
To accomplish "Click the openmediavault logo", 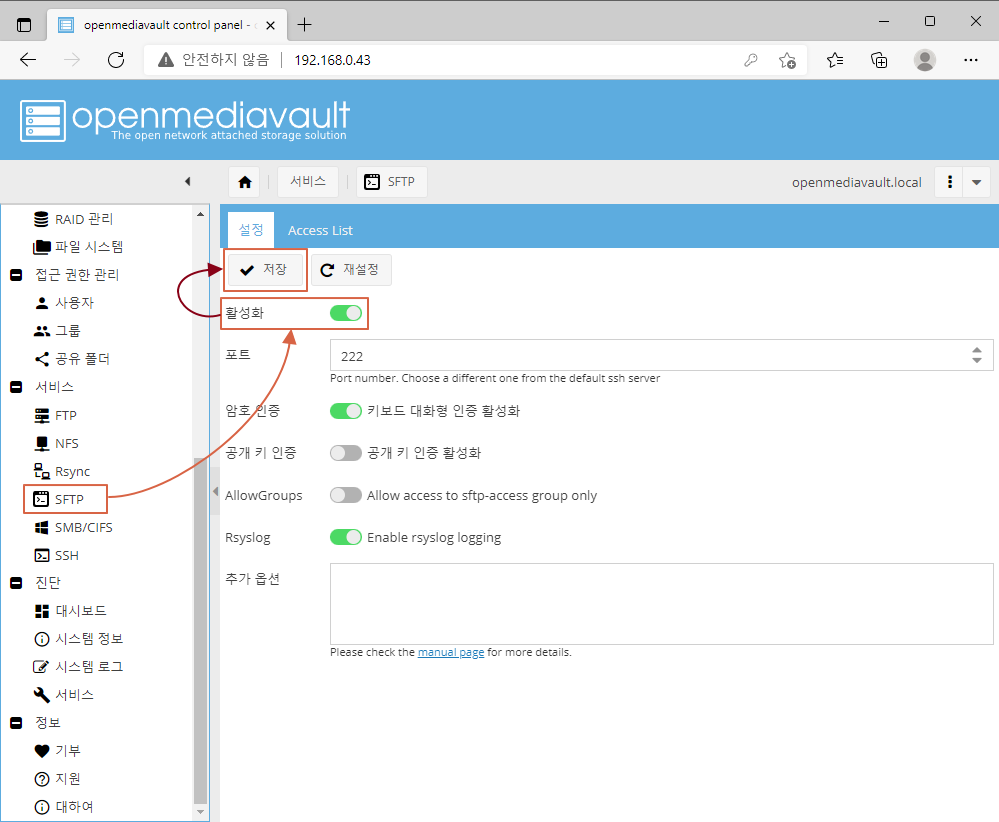I will 185,120.
